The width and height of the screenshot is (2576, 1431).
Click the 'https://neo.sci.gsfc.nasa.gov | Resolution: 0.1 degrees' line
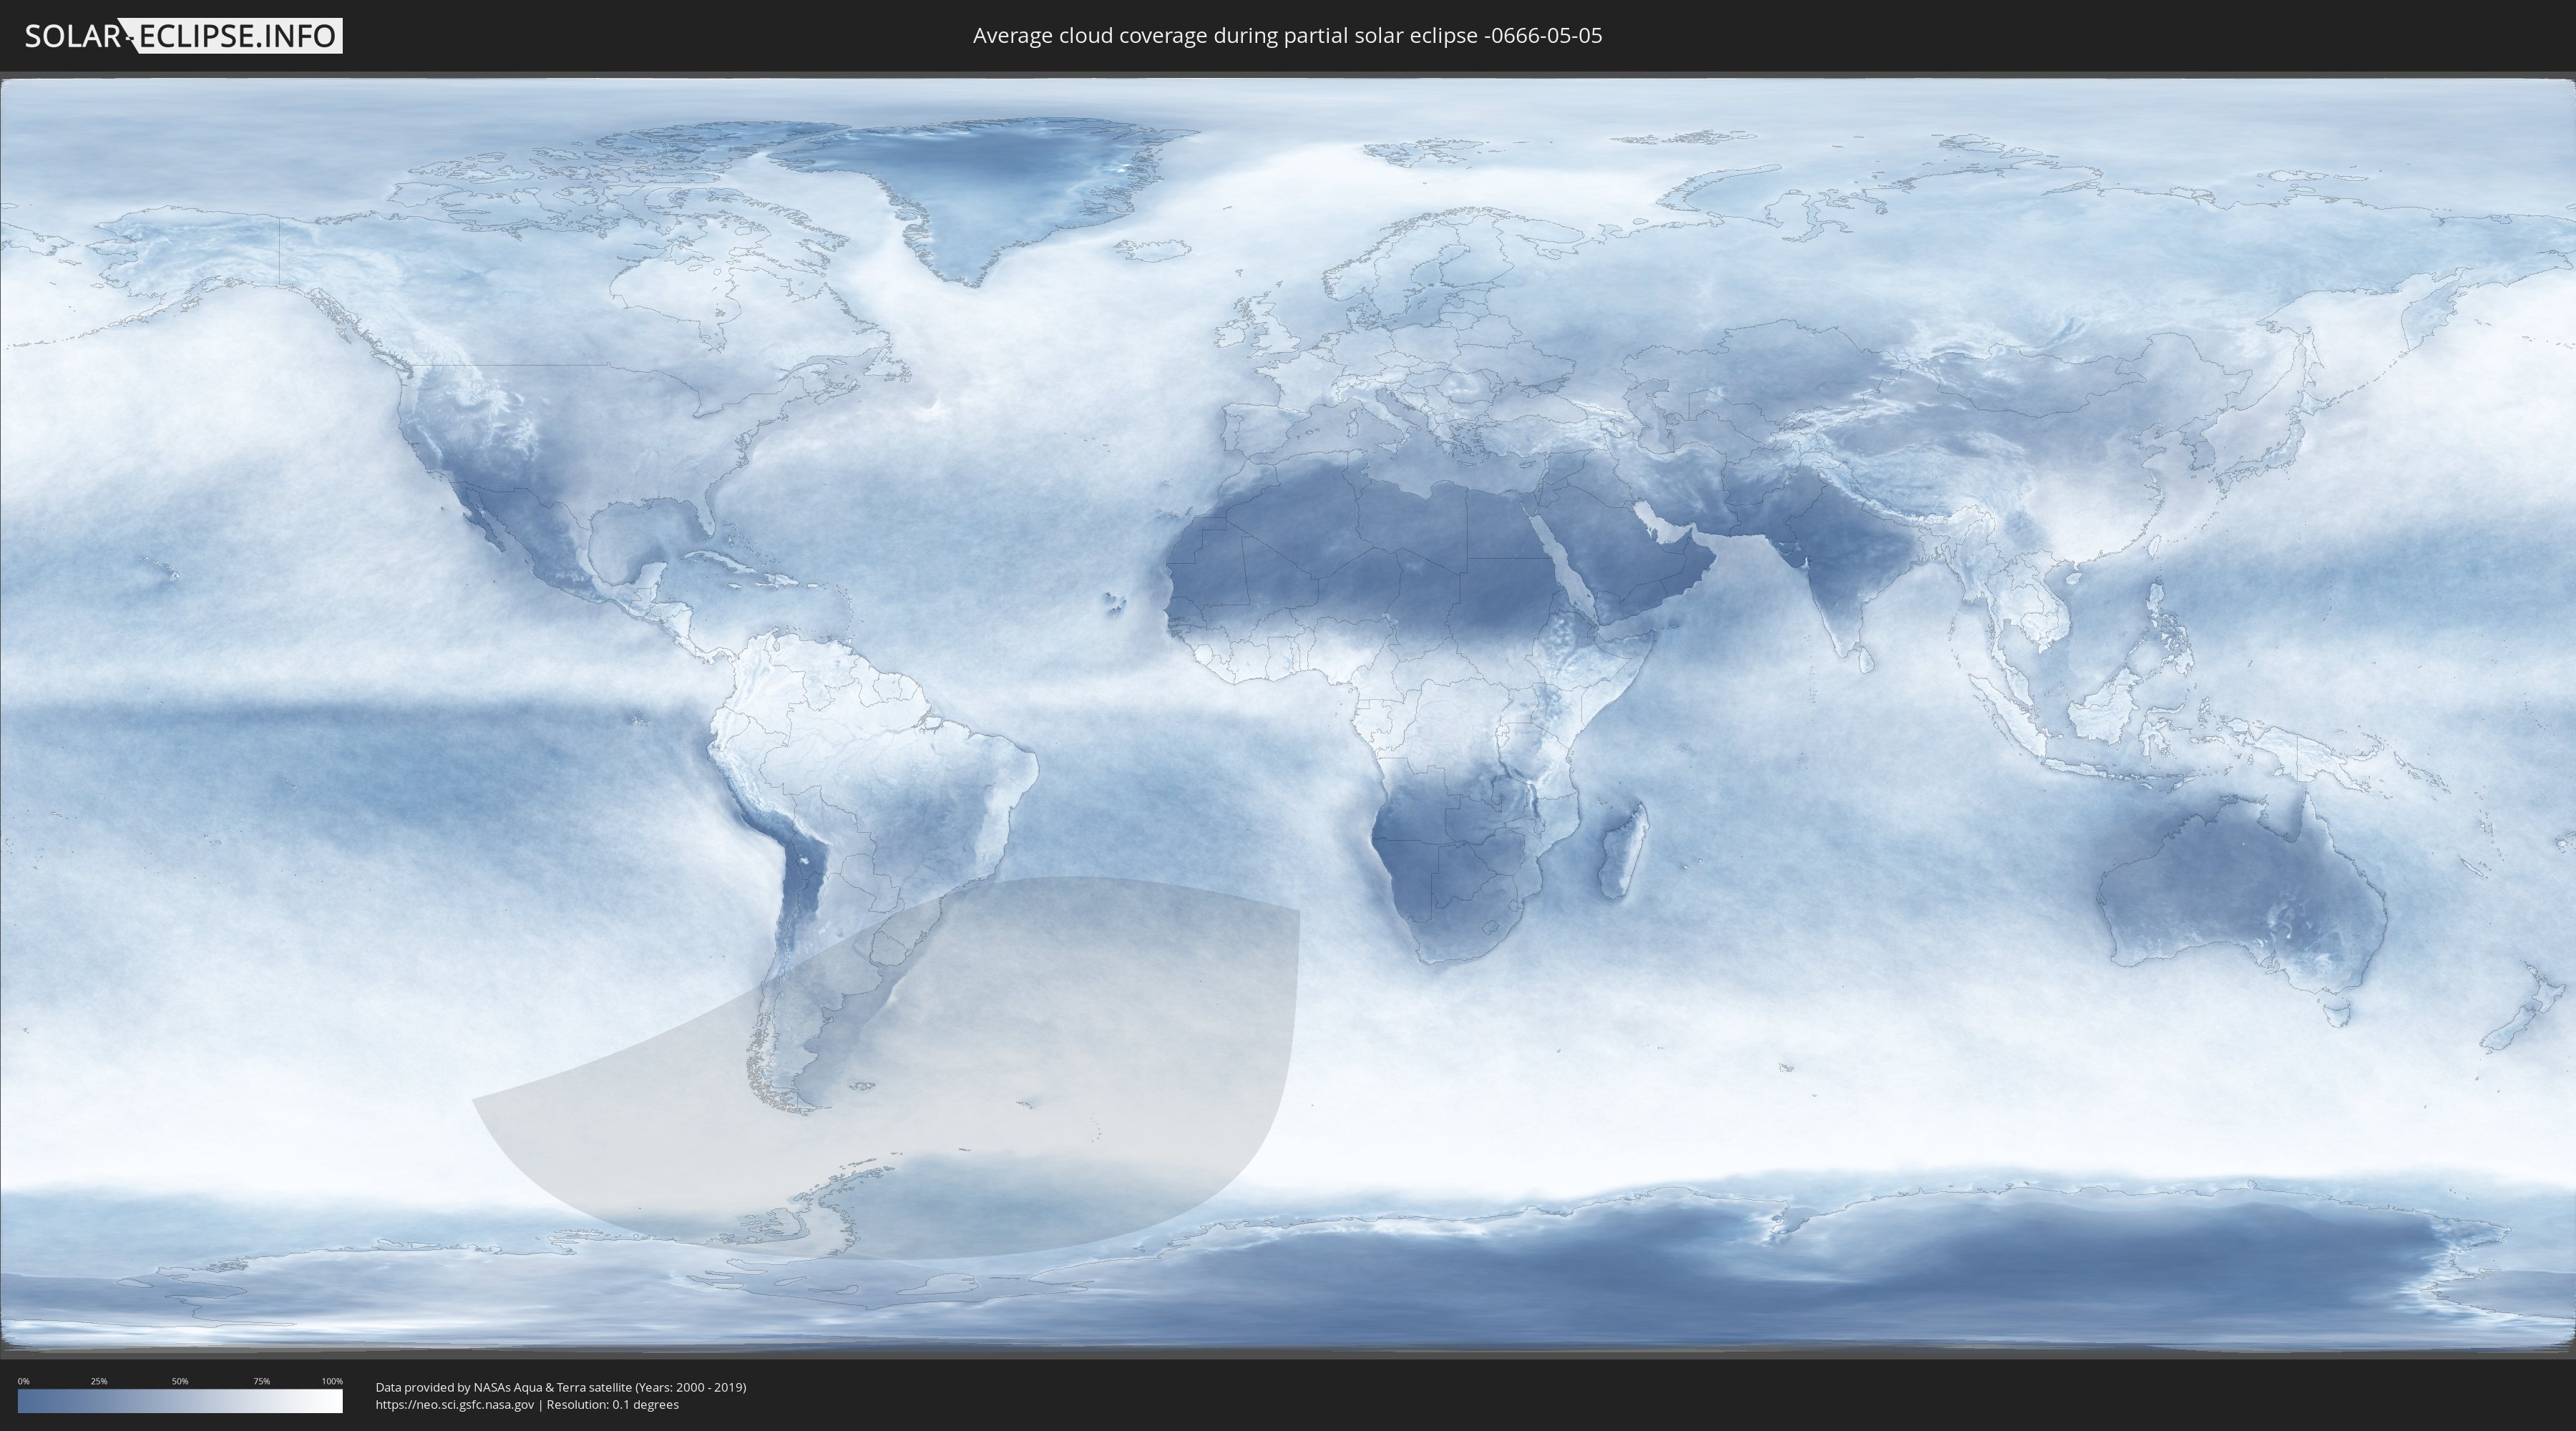527,1405
